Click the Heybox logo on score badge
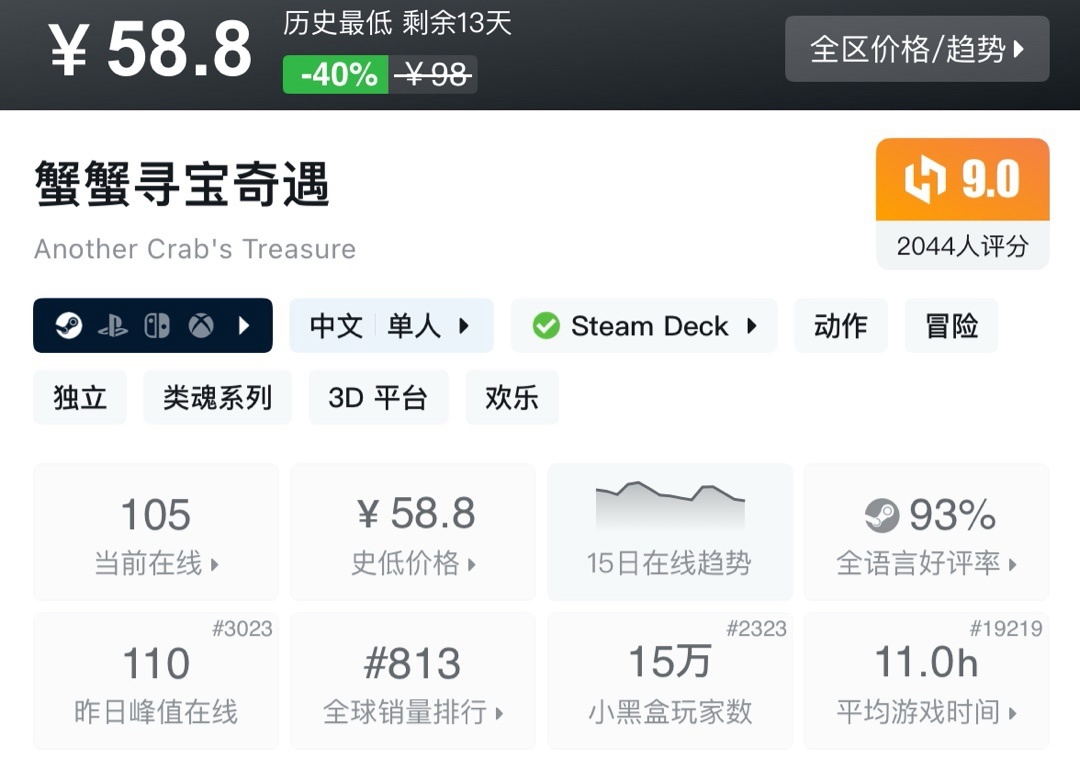The height and width of the screenshot is (759, 1080). [x=925, y=180]
